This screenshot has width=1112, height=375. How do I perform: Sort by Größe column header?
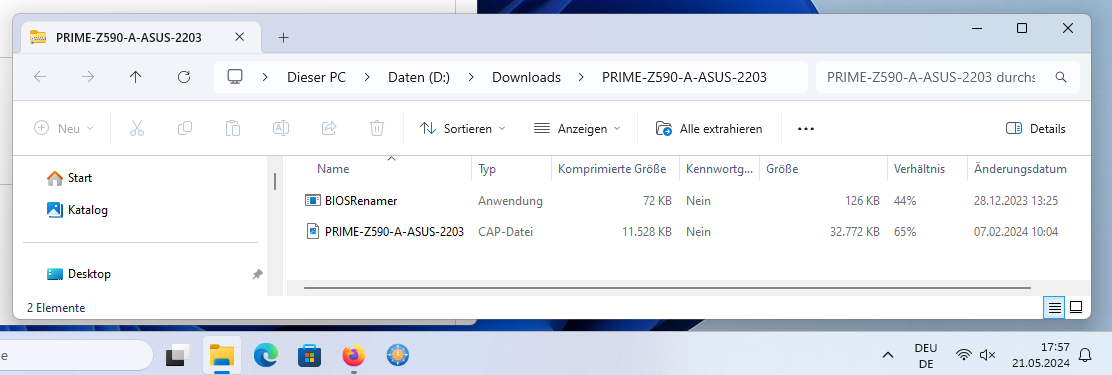tap(782, 169)
